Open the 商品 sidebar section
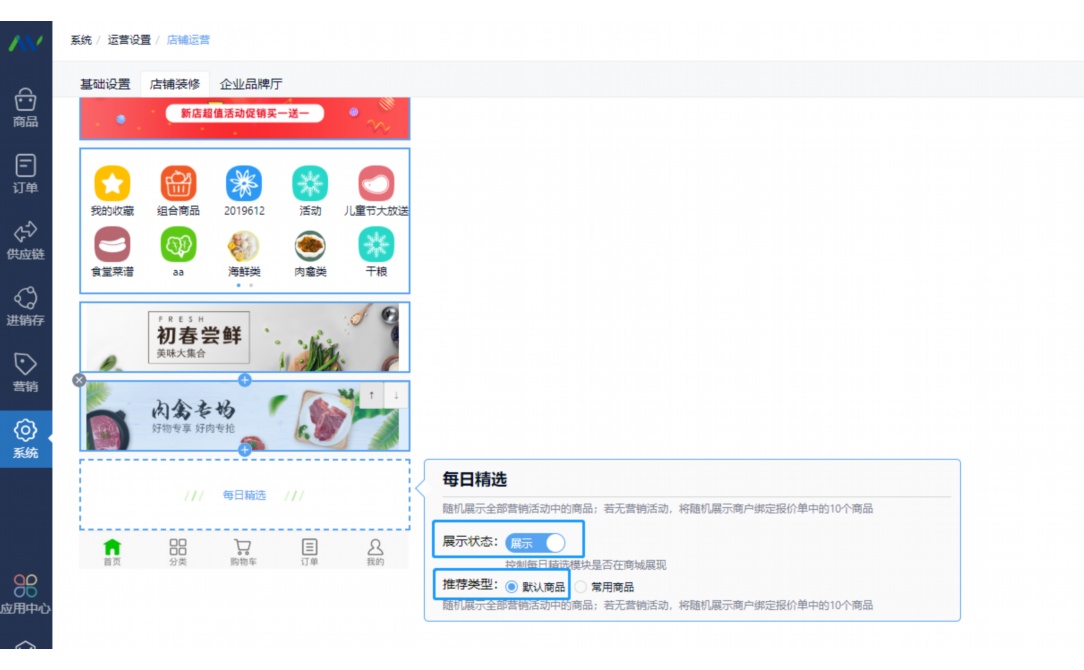 (26, 109)
